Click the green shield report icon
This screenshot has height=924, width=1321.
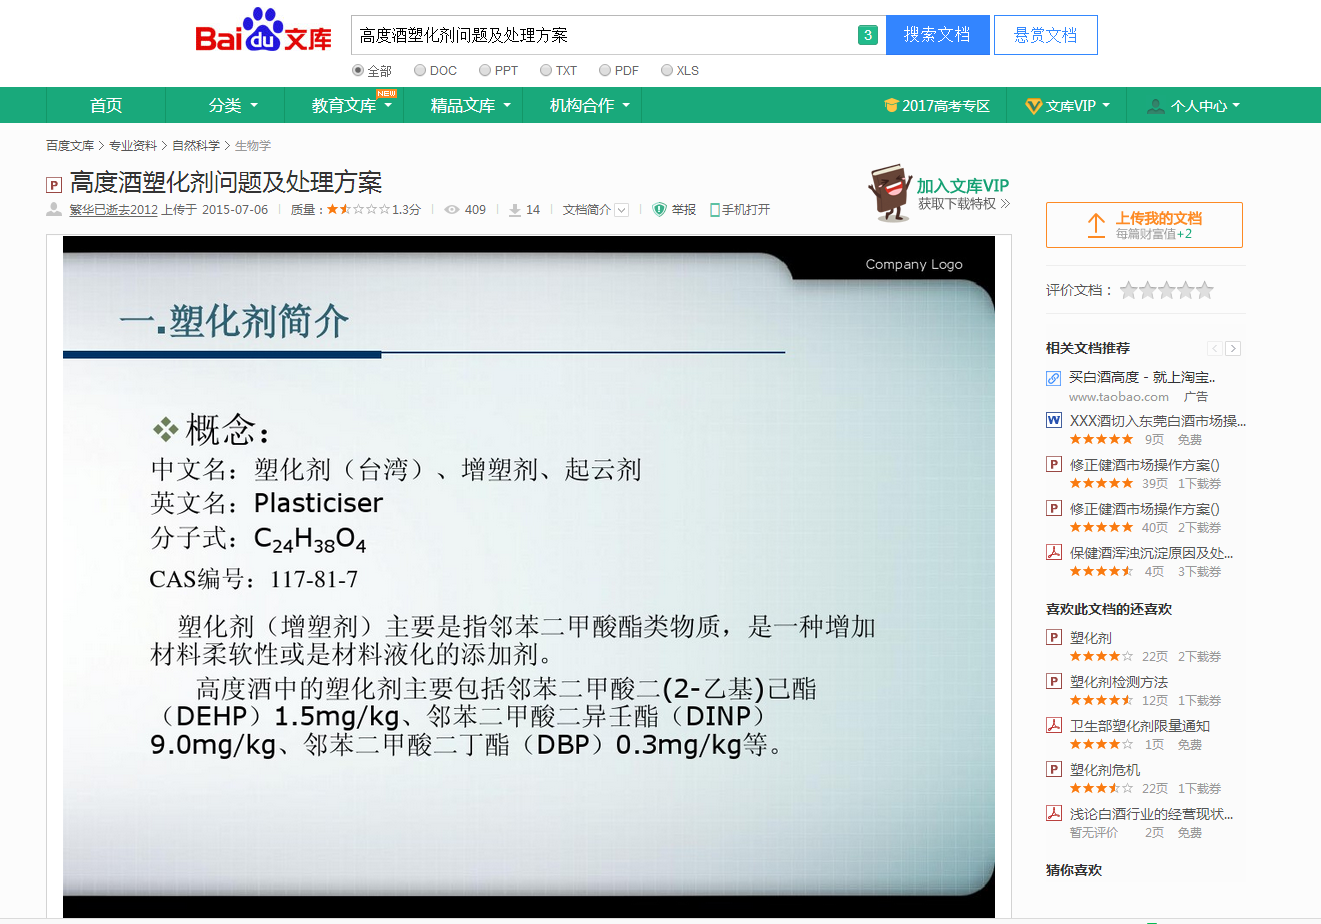(x=659, y=210)
